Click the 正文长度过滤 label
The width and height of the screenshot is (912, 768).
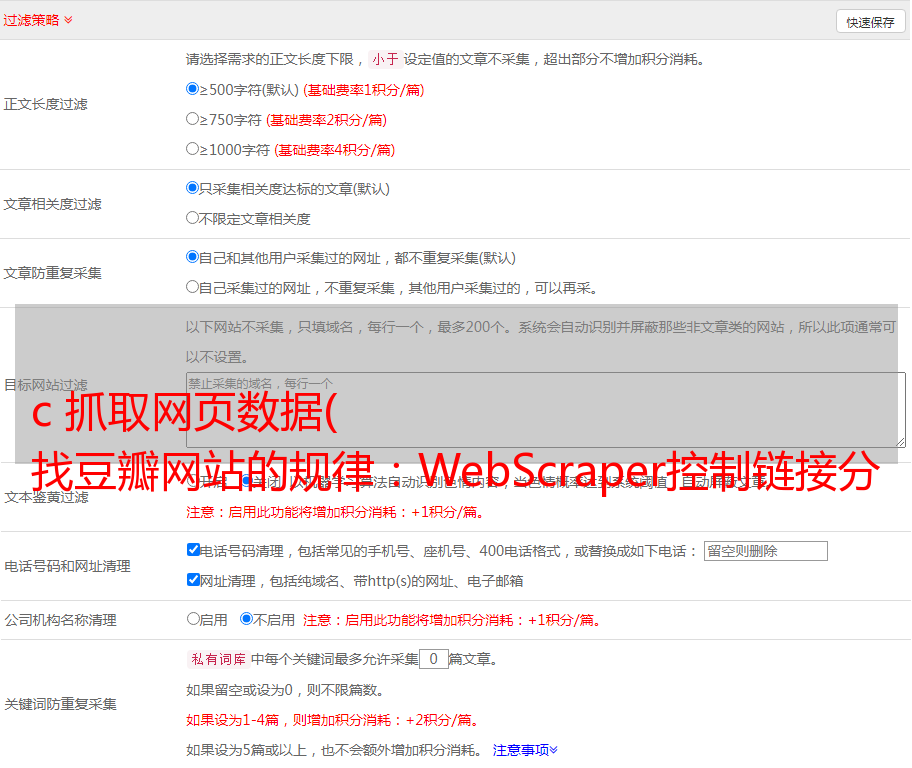tap(45, 104)
